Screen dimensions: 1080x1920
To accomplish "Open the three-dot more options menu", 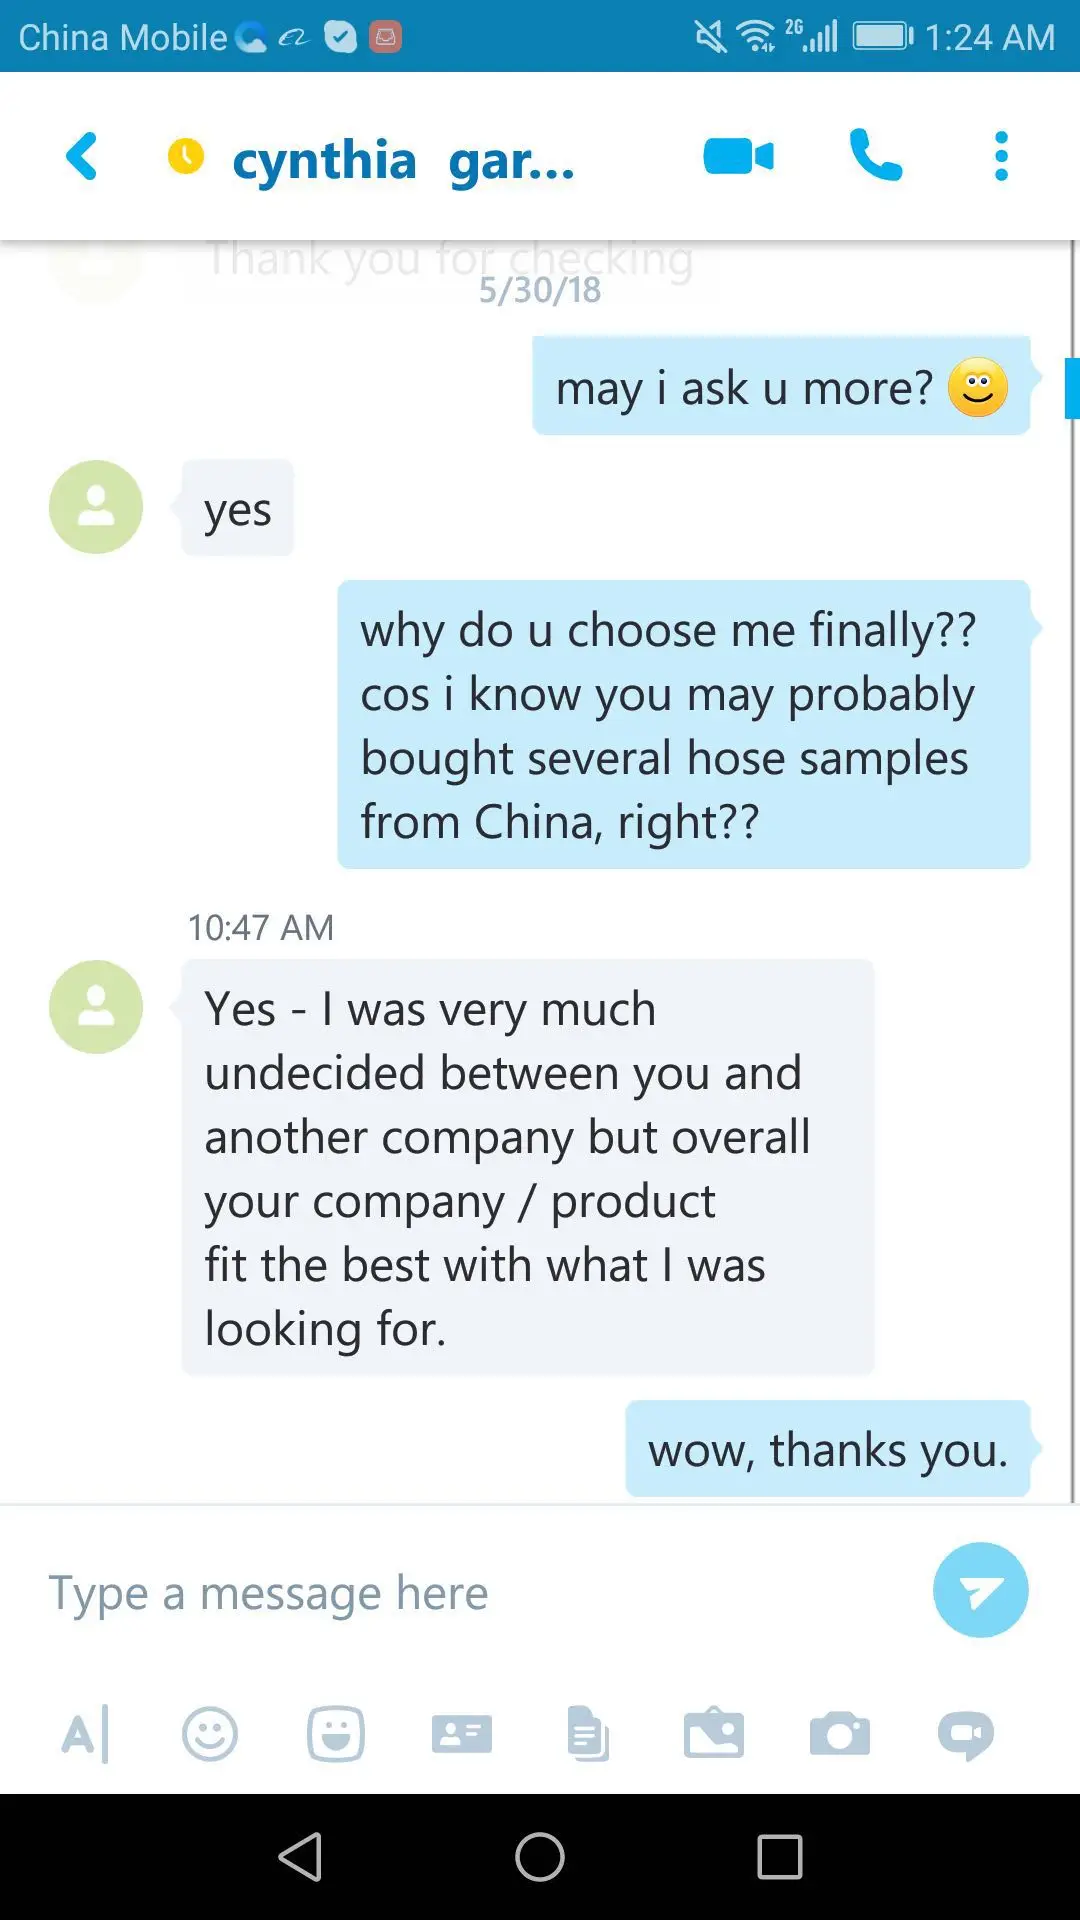I will click(x=1001, y=156).
